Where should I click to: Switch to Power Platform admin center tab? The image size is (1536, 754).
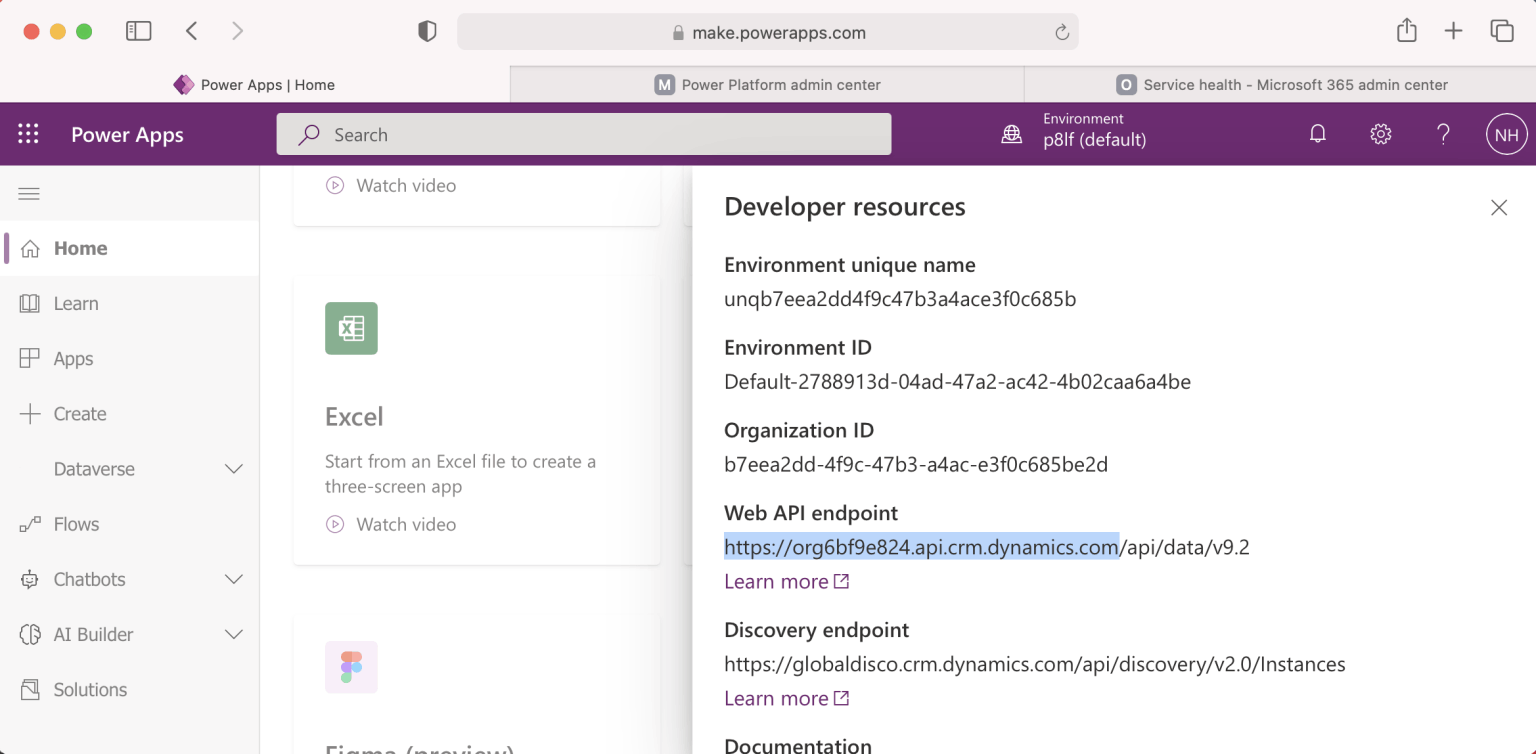(767, 85)
